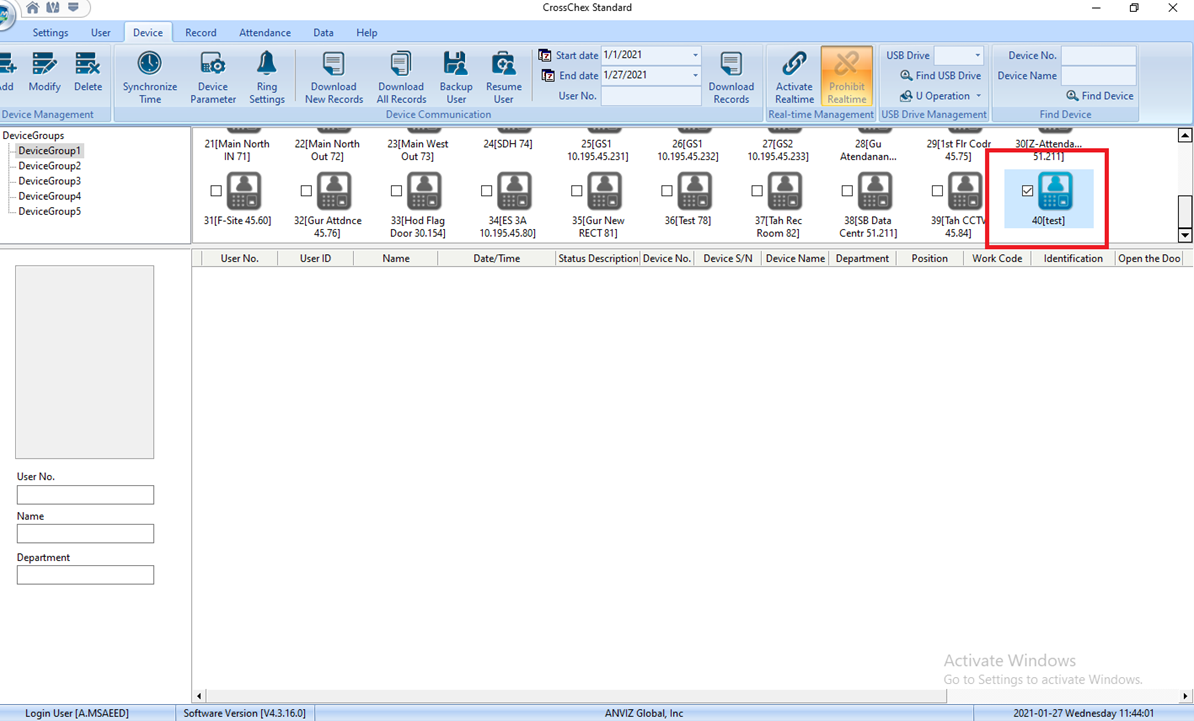
Task: Check device 33[Hod Flag Door] checkbox
Action: (x=396, y=191)
